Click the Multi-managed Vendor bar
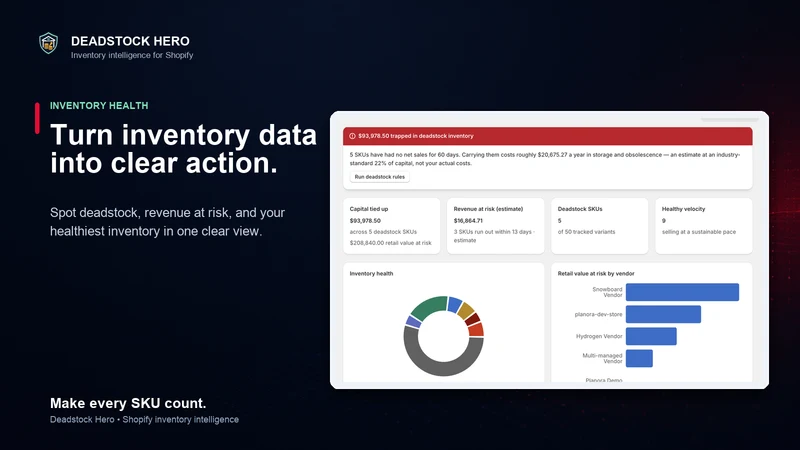This screenshot has width=800, height=450. point(639,358)
